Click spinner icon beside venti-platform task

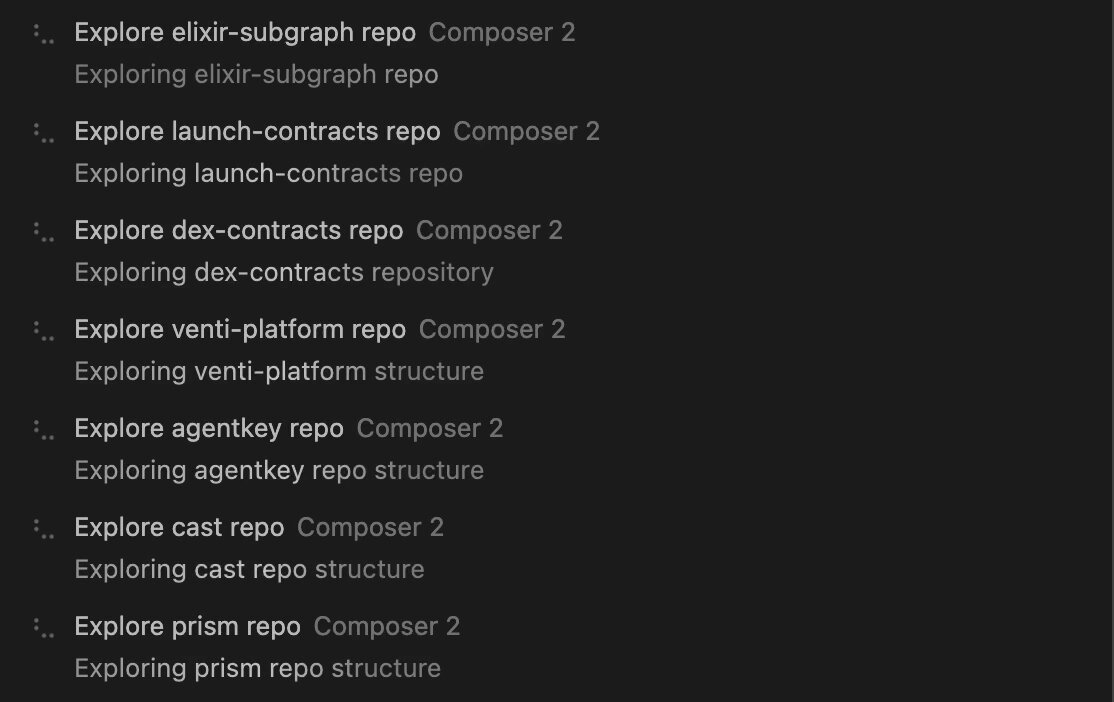pos(44,331)
